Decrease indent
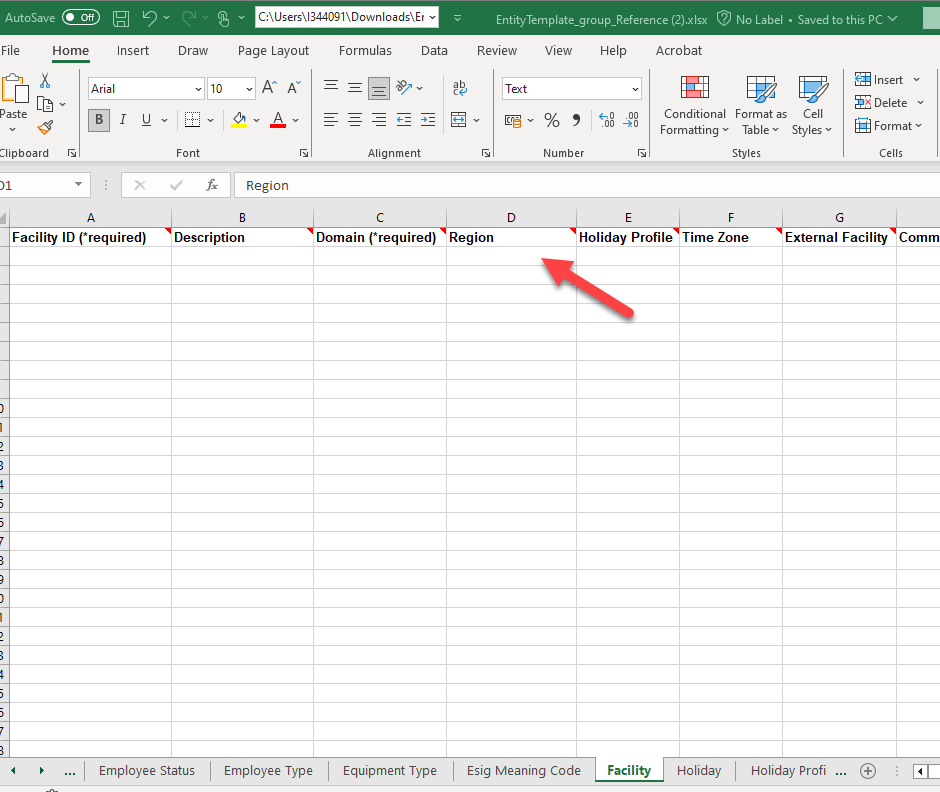Screen dimensions: 940x792 (404, 120)
